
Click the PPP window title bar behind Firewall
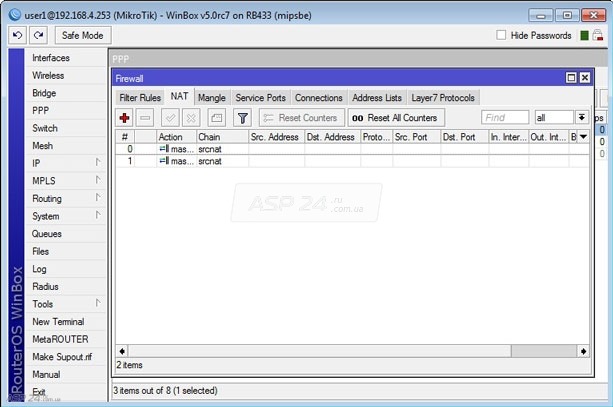(x=358, y=59)
